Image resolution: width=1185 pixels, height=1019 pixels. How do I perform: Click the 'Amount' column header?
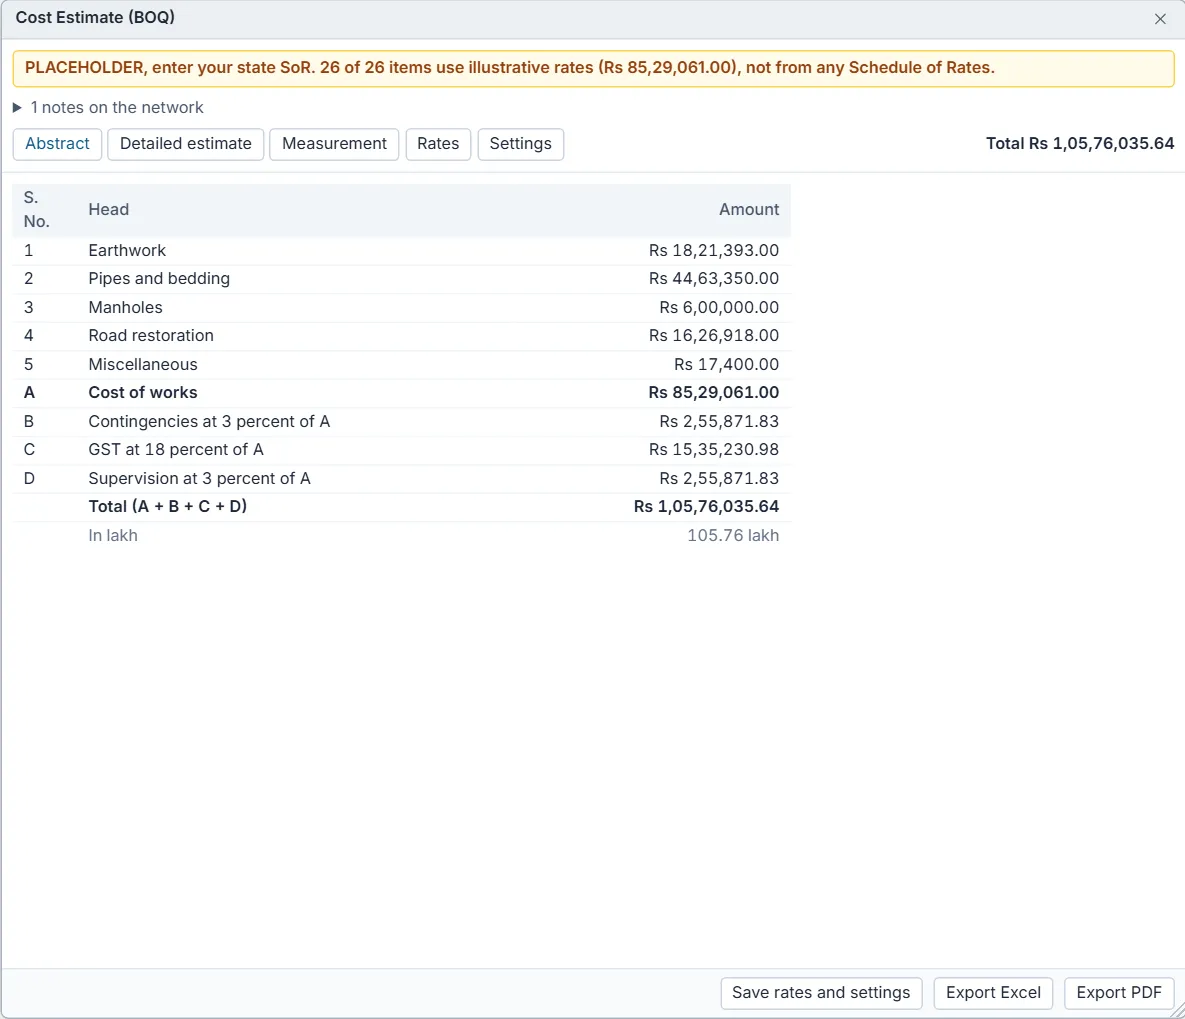coord(749,209)
